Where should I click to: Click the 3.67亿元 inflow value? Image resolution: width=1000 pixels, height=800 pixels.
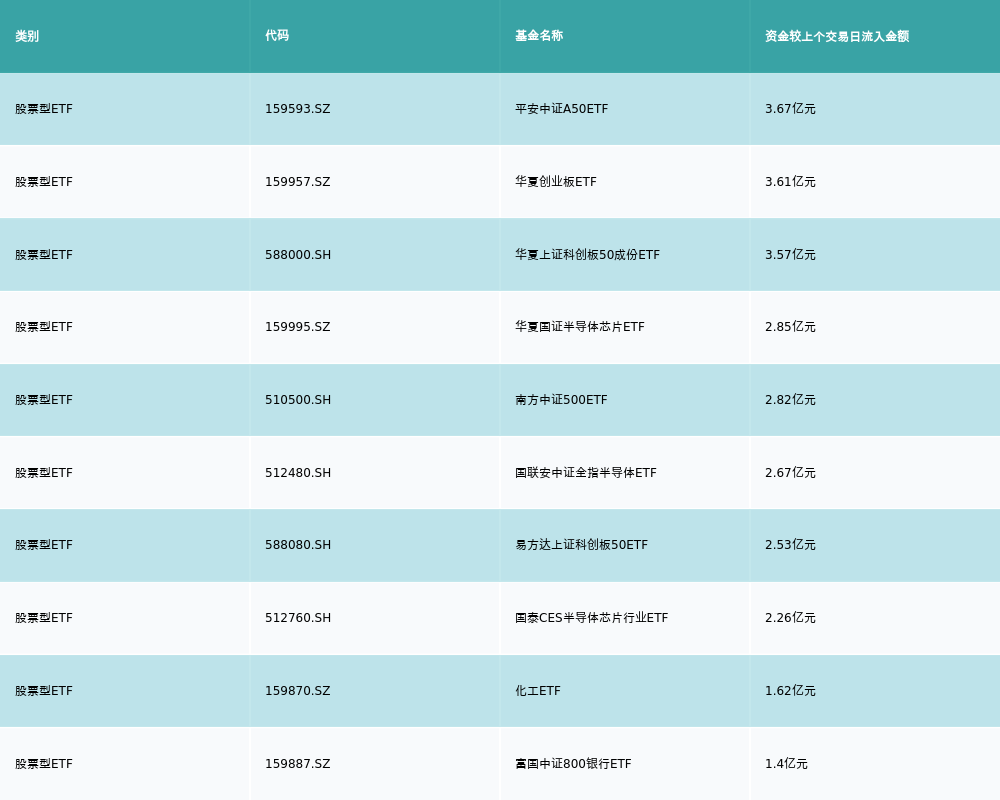click(790, 109)
